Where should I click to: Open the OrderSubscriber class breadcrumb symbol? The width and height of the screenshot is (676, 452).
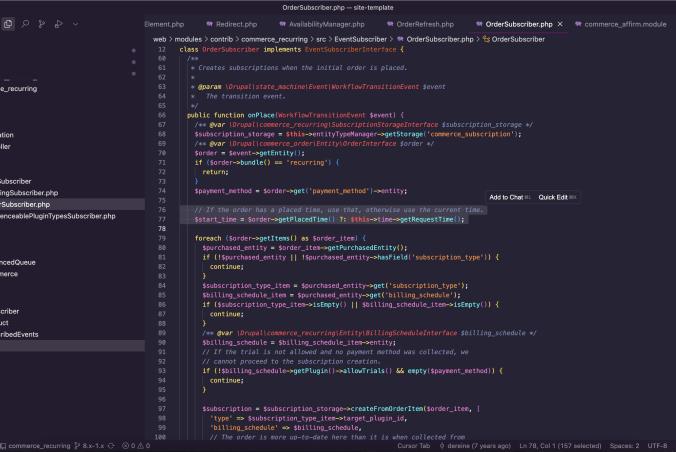[x=518, y=39]
